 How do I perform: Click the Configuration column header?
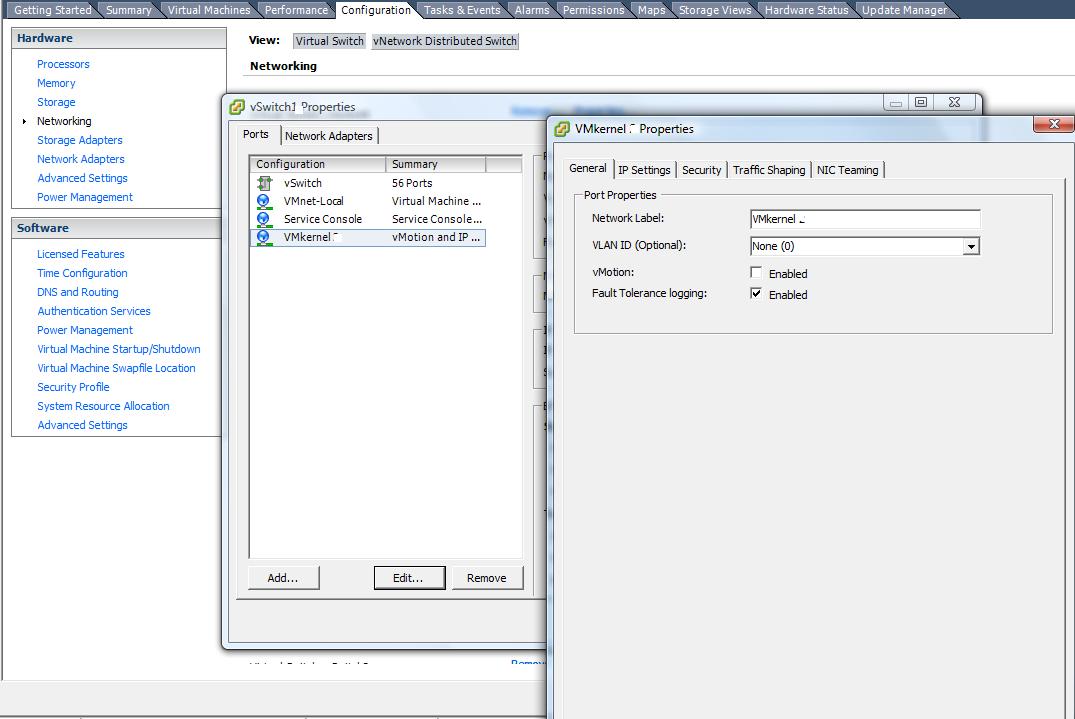[317, 164]
